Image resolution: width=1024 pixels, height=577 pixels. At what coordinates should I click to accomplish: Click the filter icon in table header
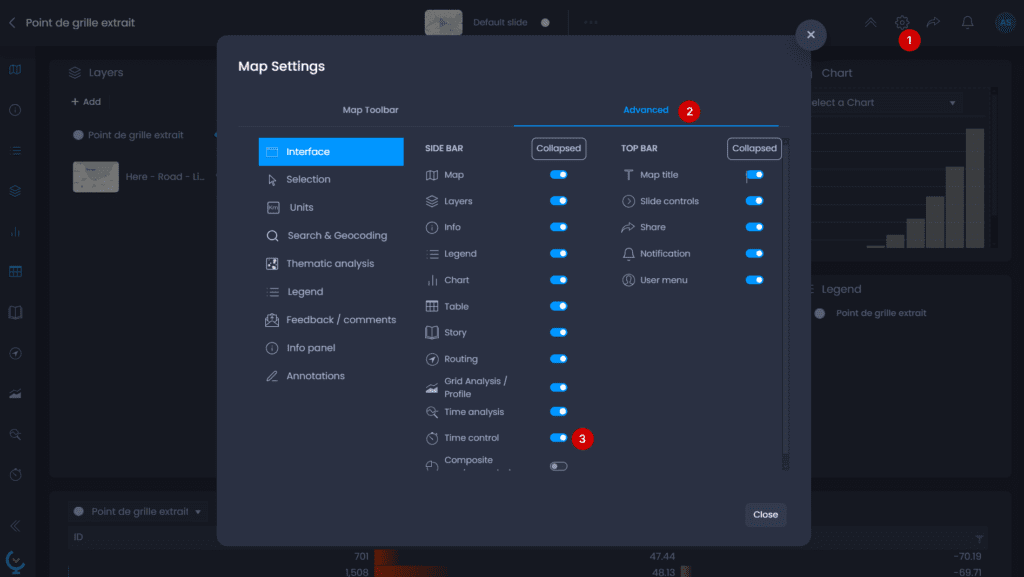pyautogui.click(x=979, y=538)
